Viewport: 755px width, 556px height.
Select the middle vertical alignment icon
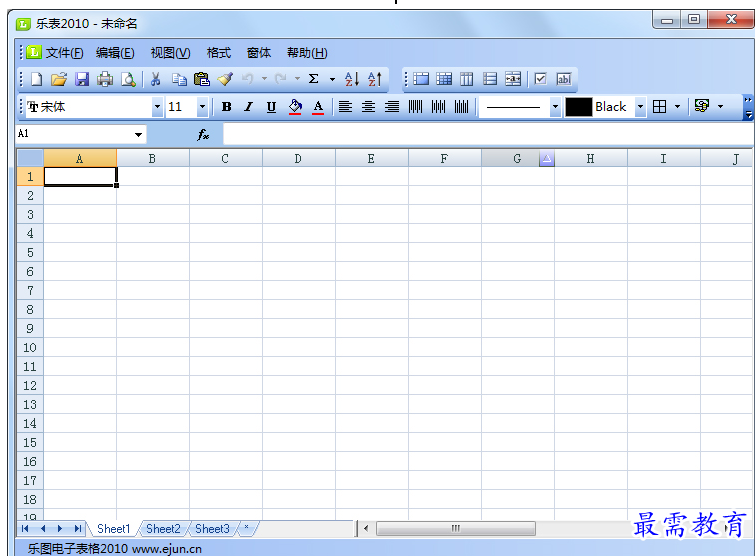tap(438, 106)
